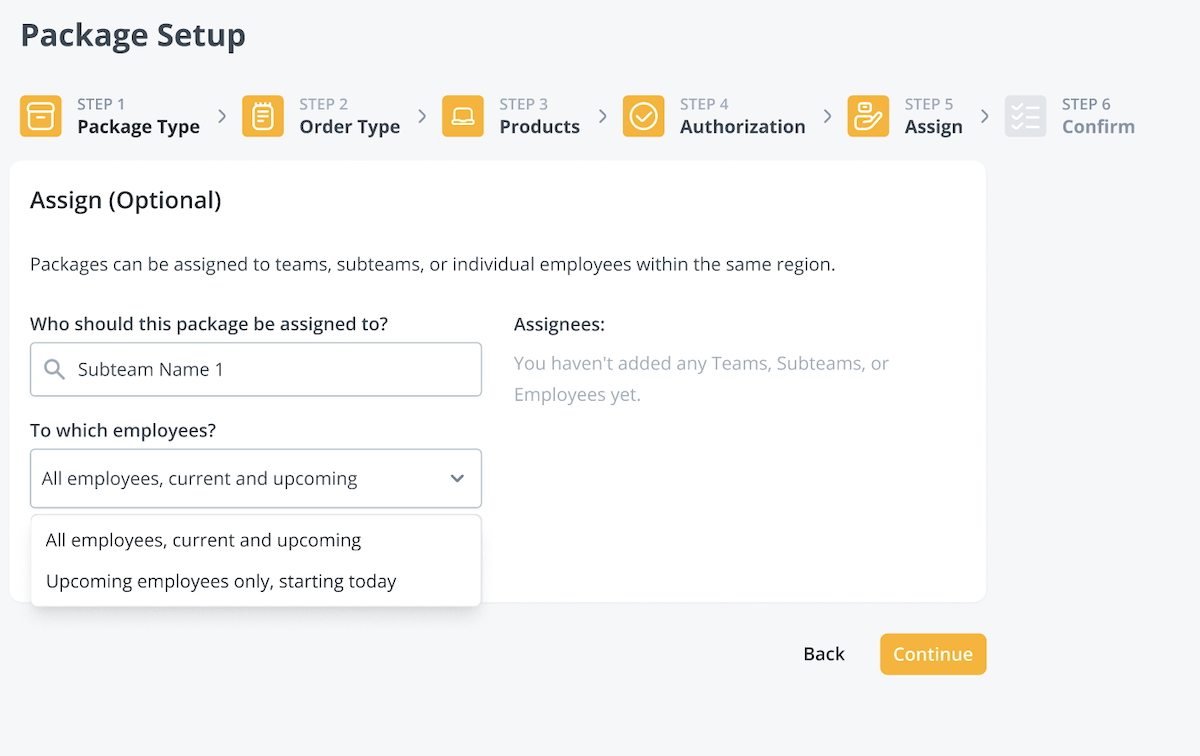This screenshot has width=1200, height=756.
Task: Click the search magnifier icon
Action: 54,370
